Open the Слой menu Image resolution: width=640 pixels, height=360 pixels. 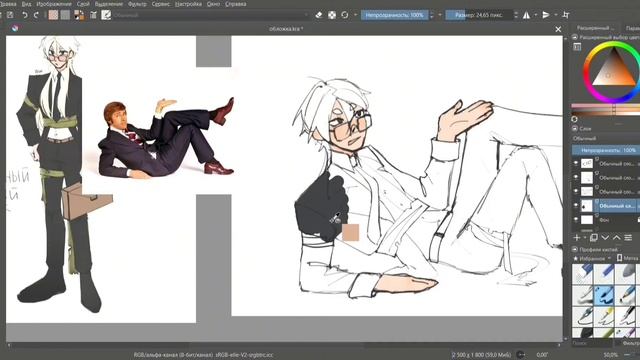coord(83,4)
